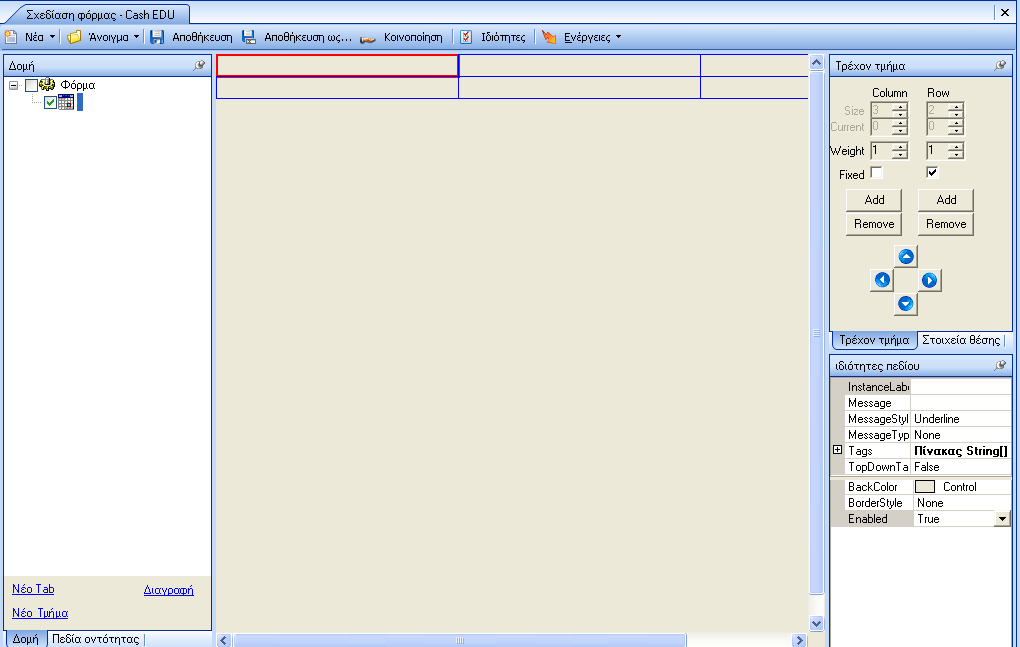
Task: Click the Κοινοποίηση toolbar button
Action: point(401,37)
